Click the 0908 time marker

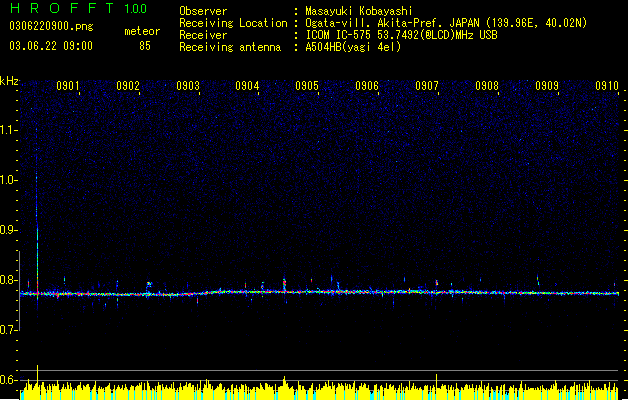487,86
